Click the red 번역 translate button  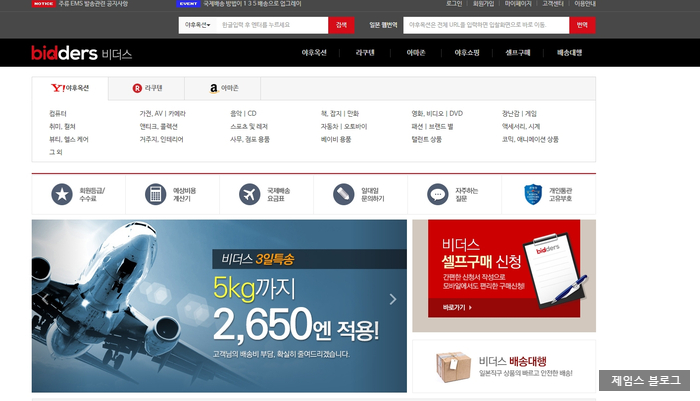(582, 25)
